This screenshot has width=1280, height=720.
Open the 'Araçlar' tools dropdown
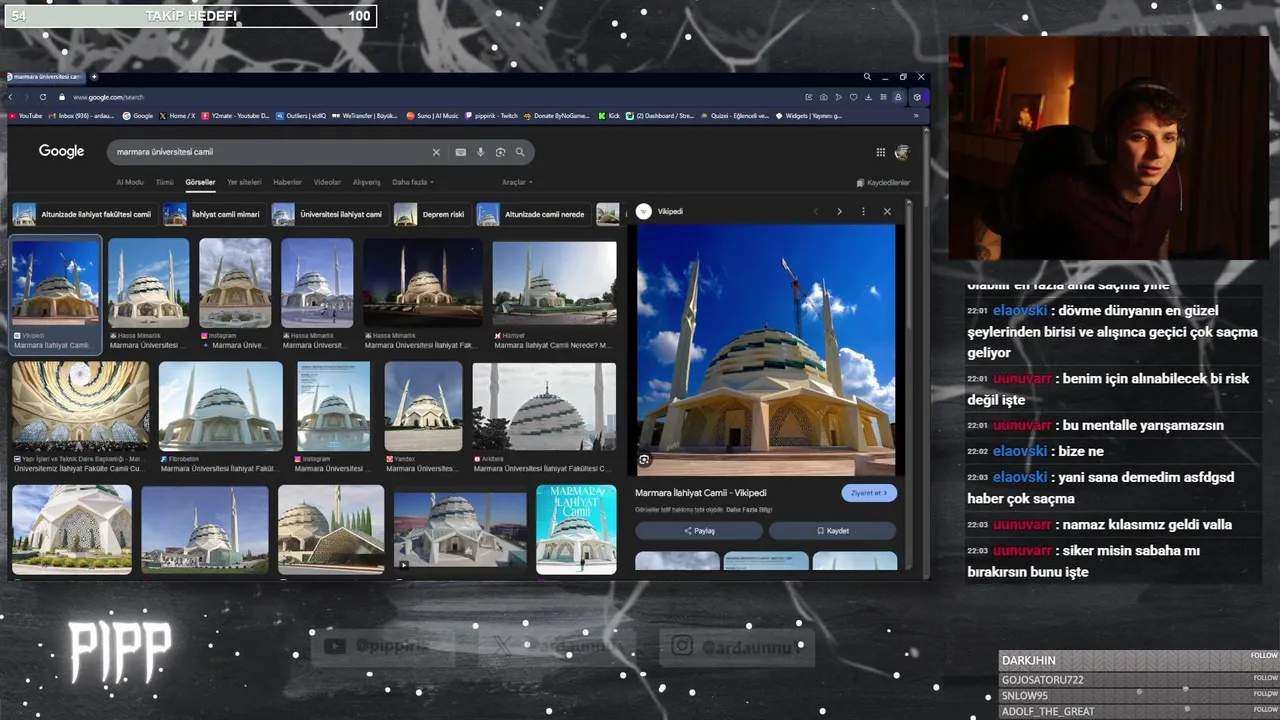click(517, 182)
